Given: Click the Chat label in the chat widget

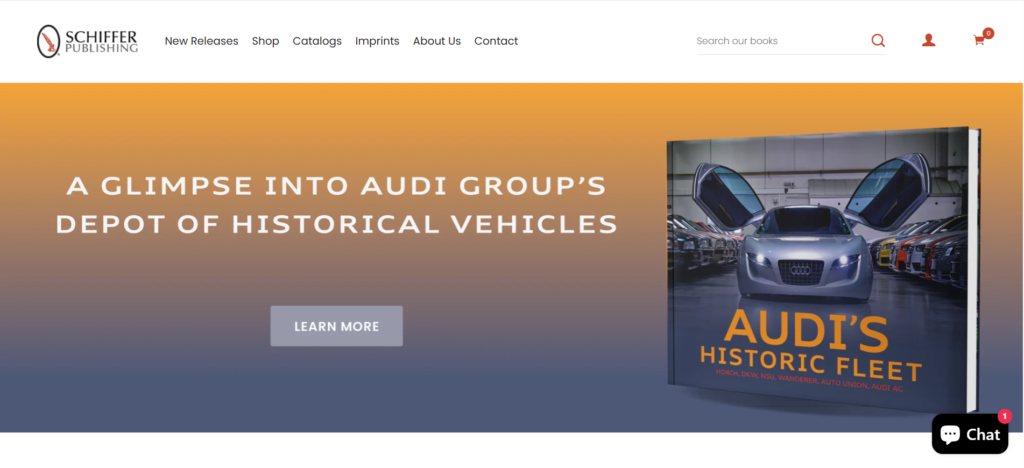Looking at the screenshot, I should coord(983,434).
